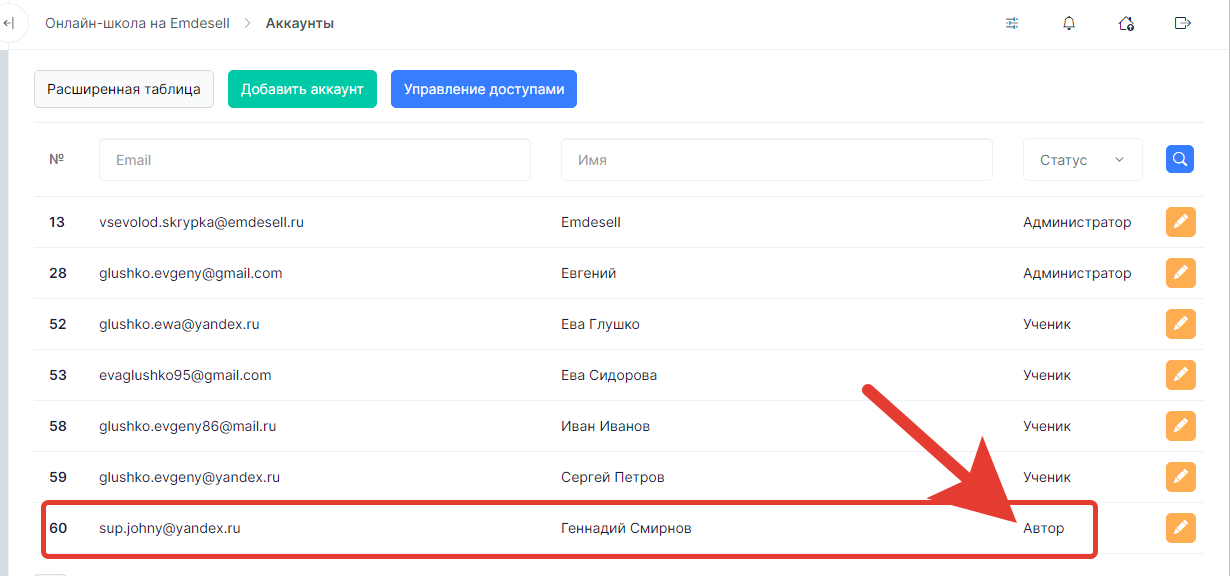Open the notifications bell icon
The height and width of the screenshot is (576, 1230).
click(1069, 23)
